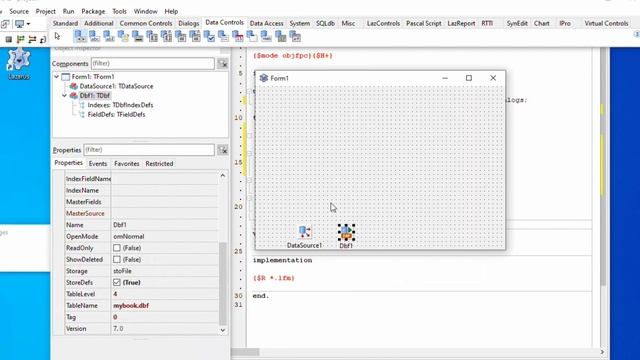Click the Step Over debug icon
The height and width of the screenshot is (360, 640).
tap(32, 39)
